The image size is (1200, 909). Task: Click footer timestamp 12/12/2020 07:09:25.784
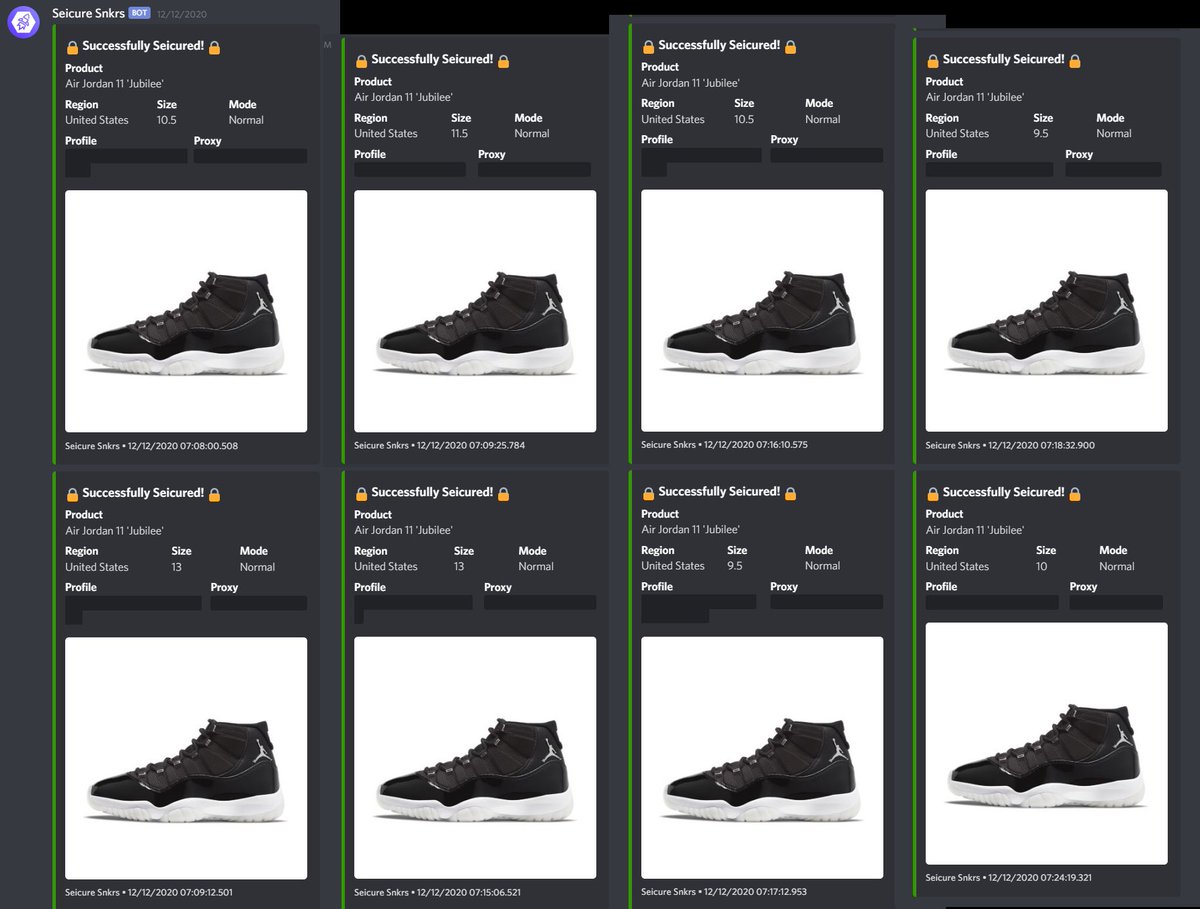pyautogui.click(x=470, y=446)
